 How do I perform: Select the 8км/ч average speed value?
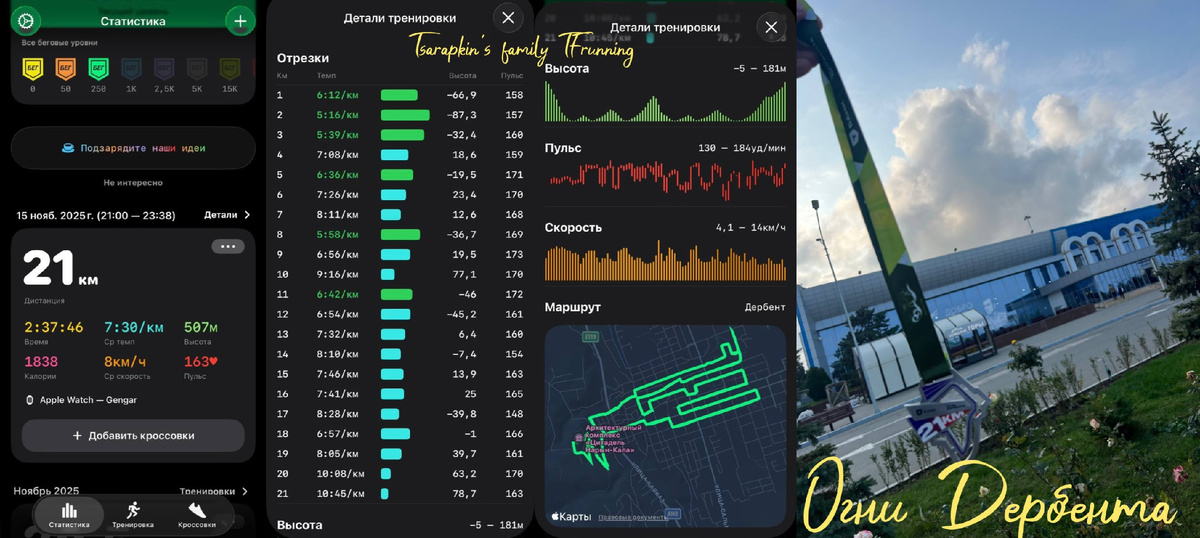[x=126, y=361]
